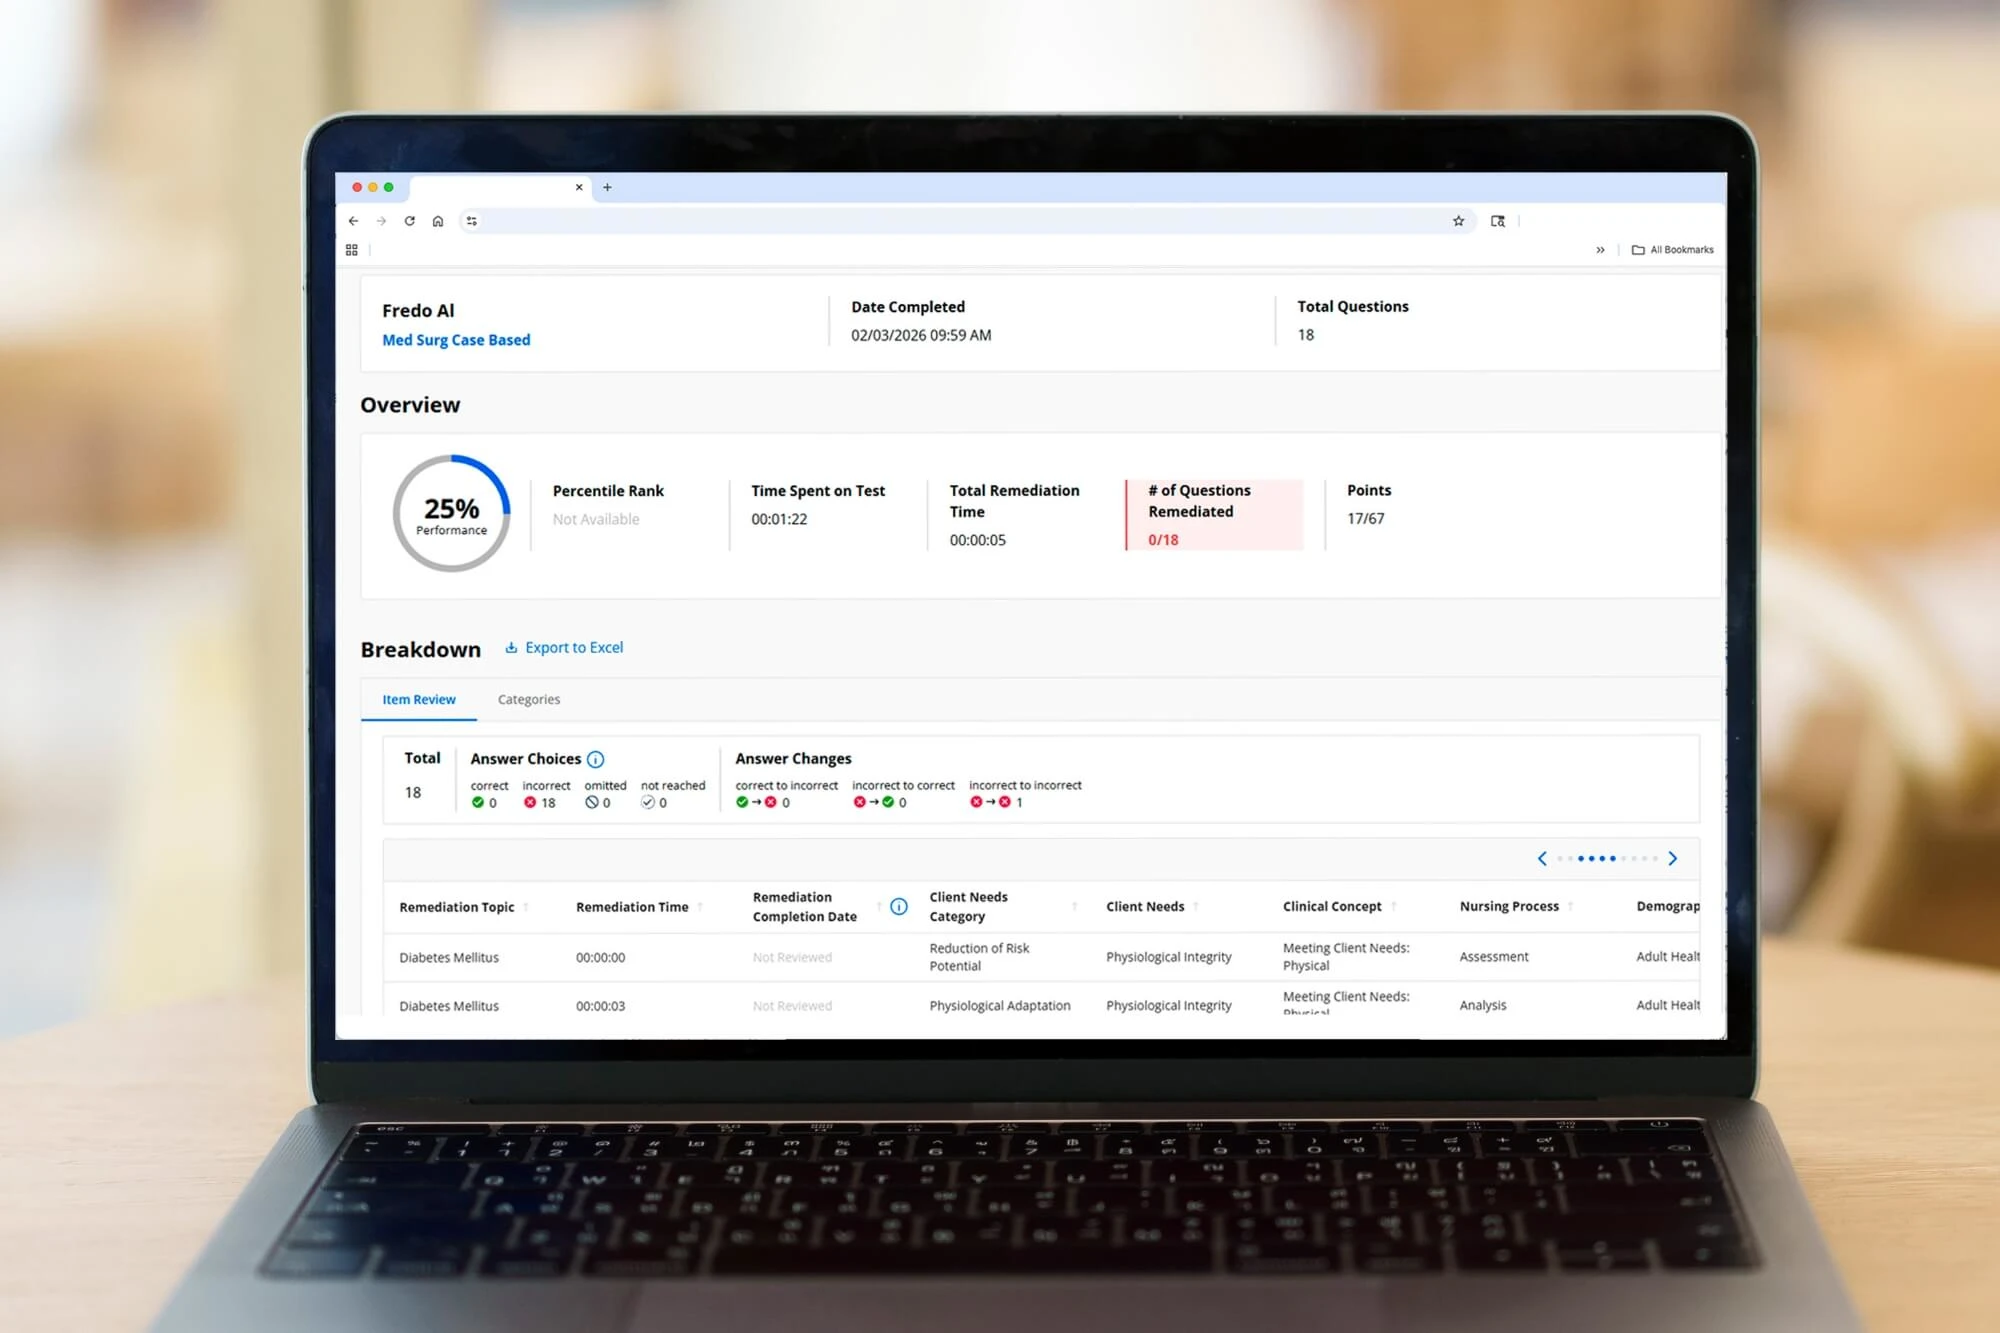Switch to the Categories tab

tap(529, 699)
